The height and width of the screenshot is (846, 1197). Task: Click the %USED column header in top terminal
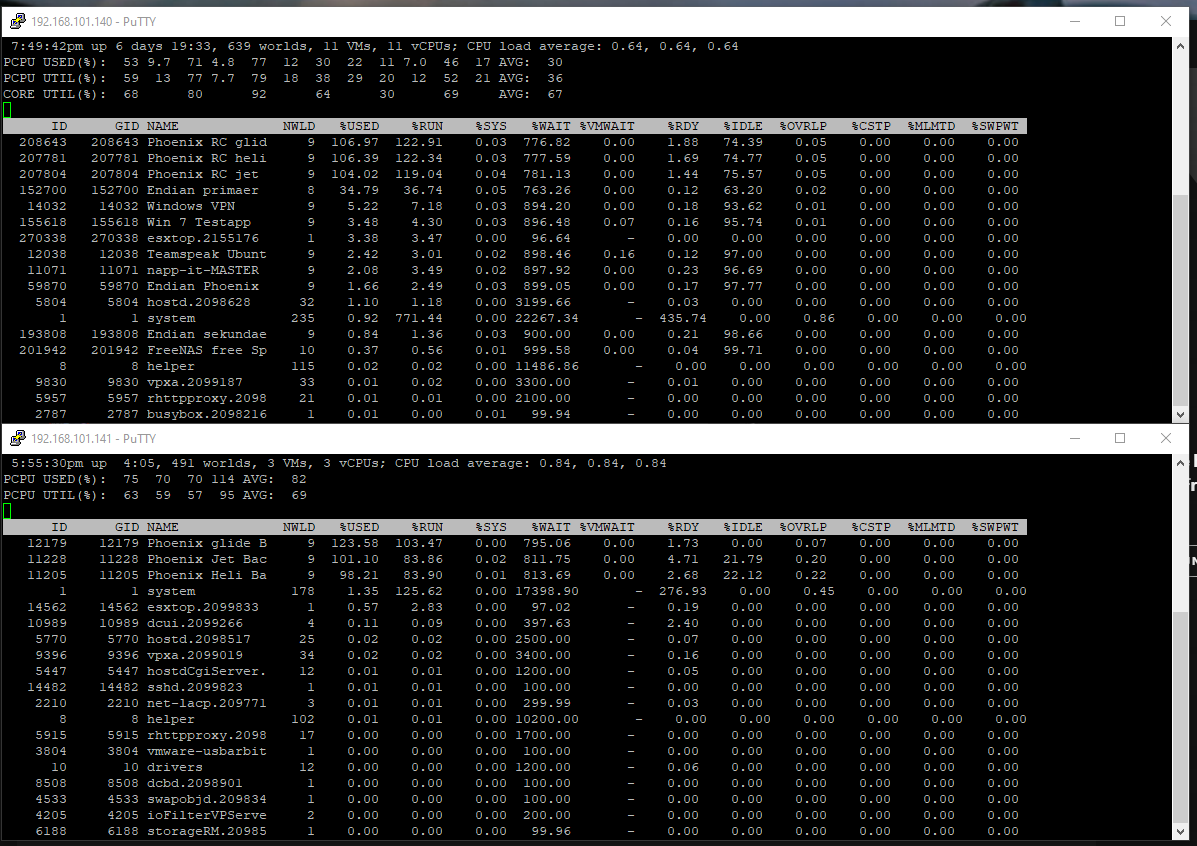359,126
